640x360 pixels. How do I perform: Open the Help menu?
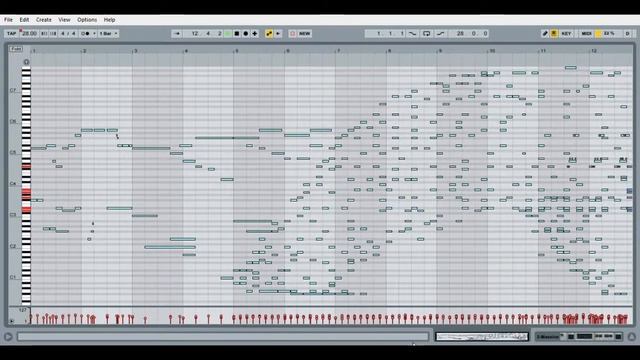[109, 20]
